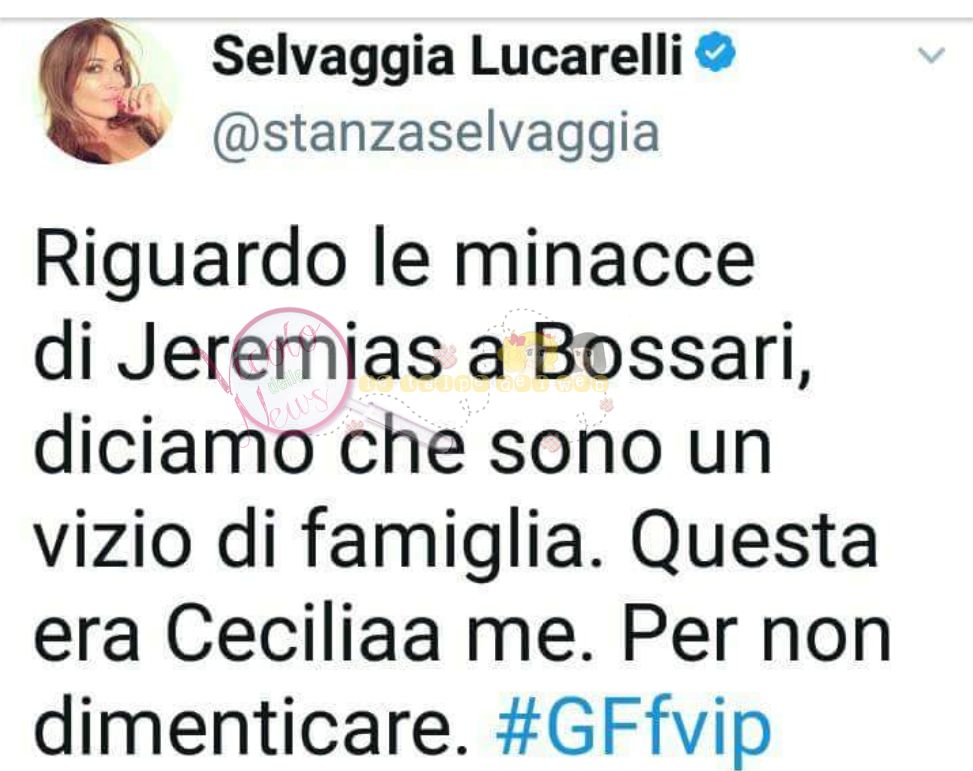Screen dimensions: 973x771
Task: Click the words Per non
Action: [x=756, y=636]
